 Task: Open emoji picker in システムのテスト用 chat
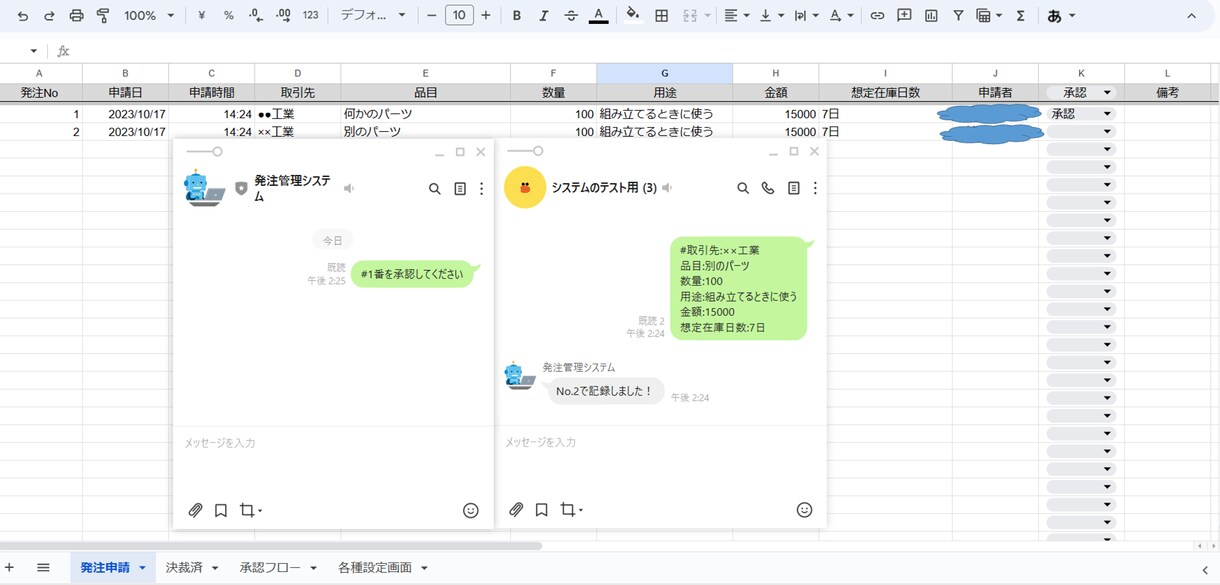coord(804,510)
